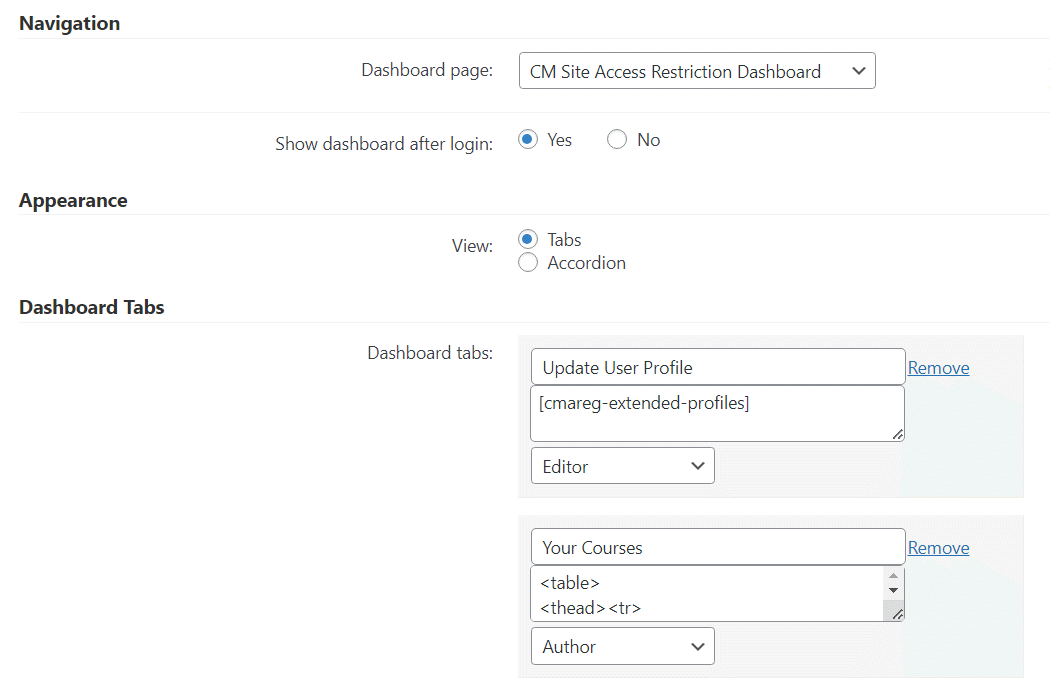Select No for show dashboard after login
This screenshot has height=690, width=1050.
coord(617,140)
